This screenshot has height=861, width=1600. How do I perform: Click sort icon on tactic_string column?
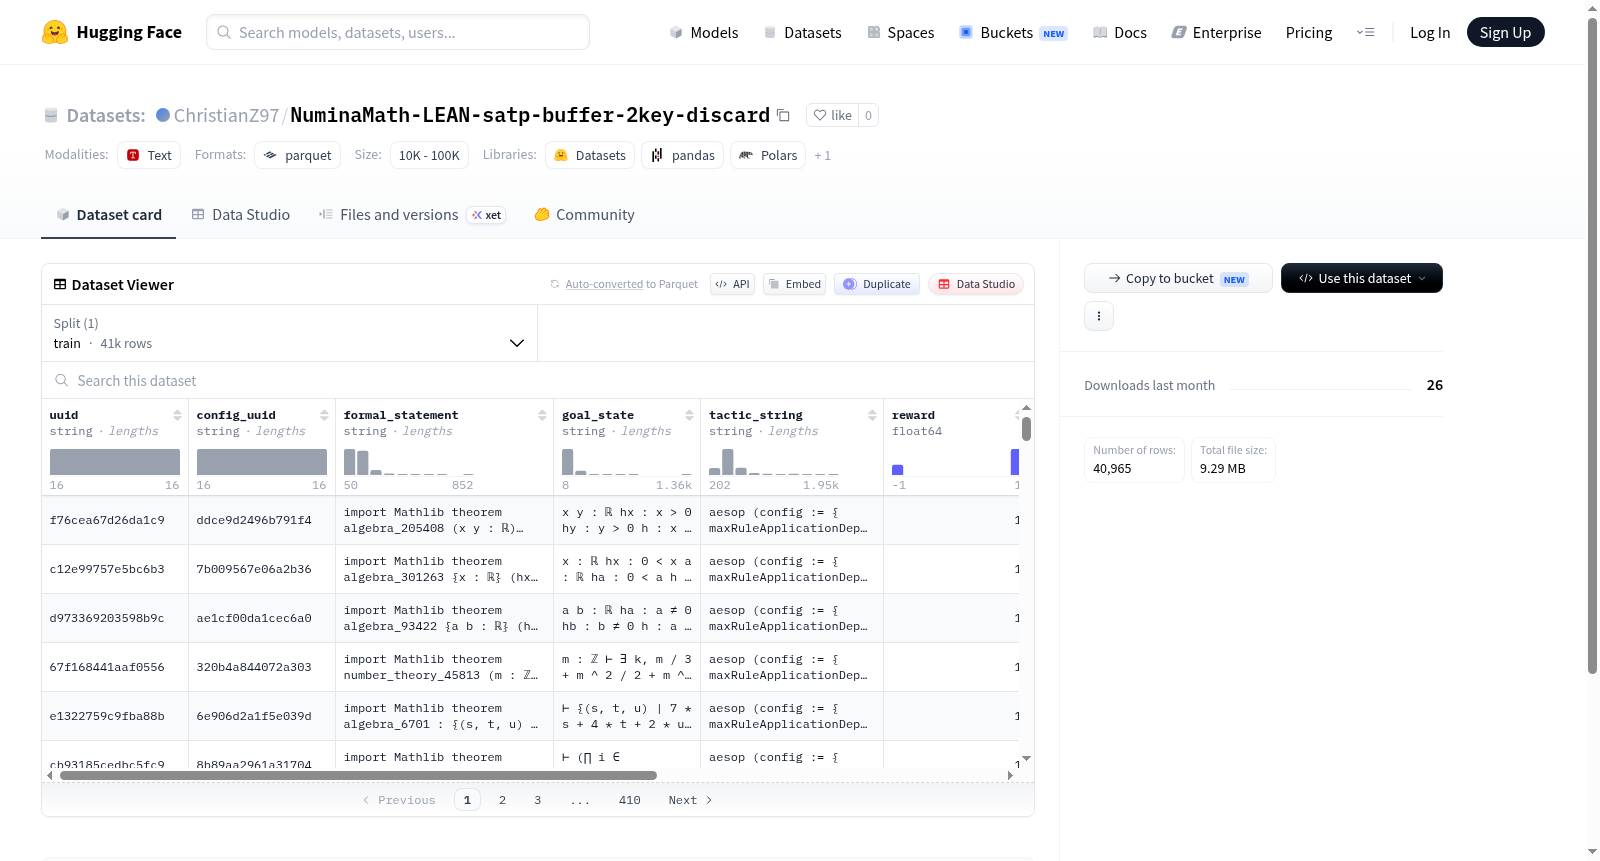click(x=872, y=415)
